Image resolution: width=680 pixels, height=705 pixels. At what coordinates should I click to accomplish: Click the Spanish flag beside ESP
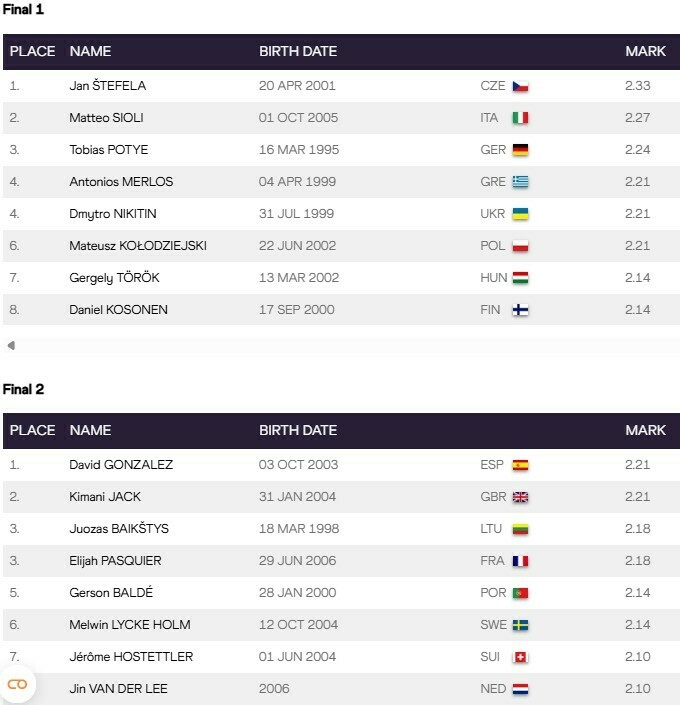pos(520,465)
